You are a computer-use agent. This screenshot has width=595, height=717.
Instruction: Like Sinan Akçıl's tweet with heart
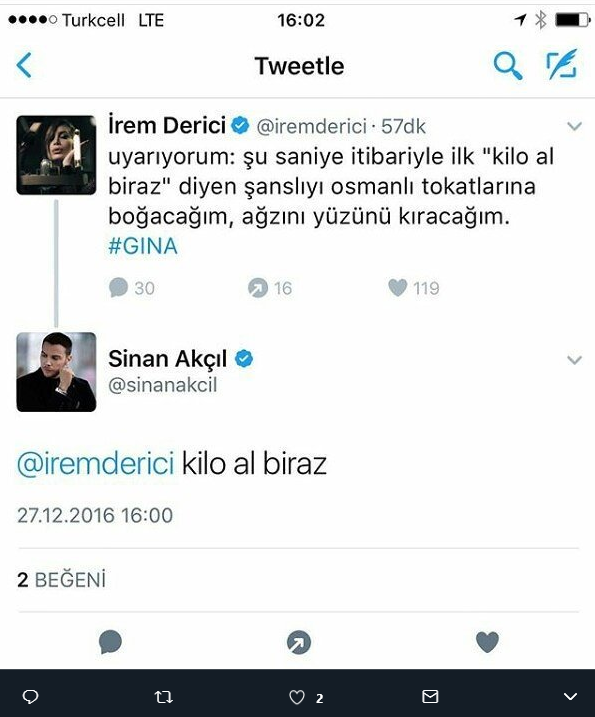(x=487, y=642)
